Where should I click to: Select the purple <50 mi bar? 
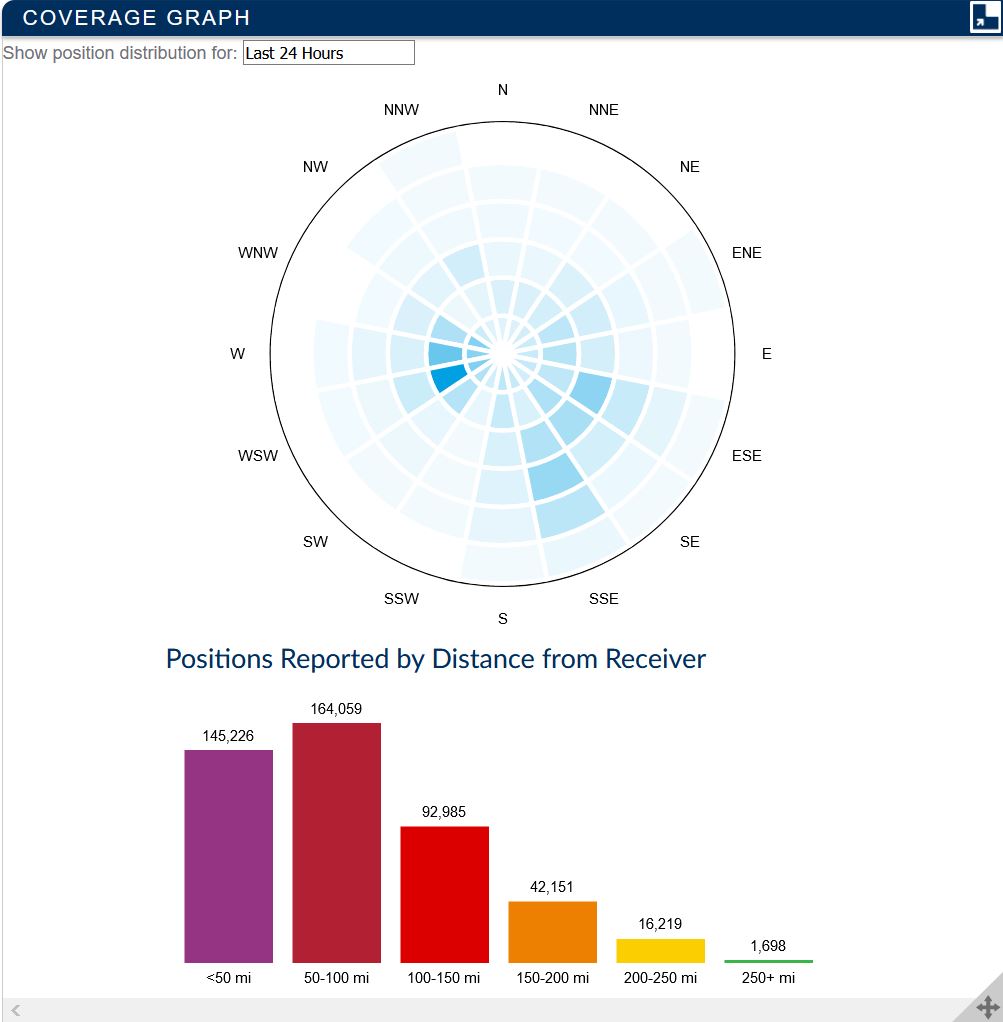point(228,856)
